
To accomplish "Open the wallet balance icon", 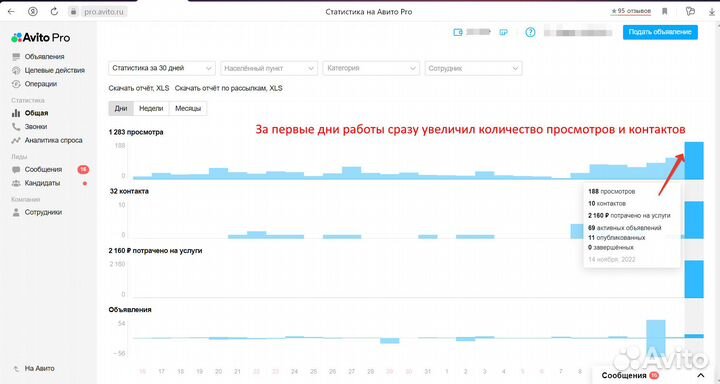I will [458, 32].
